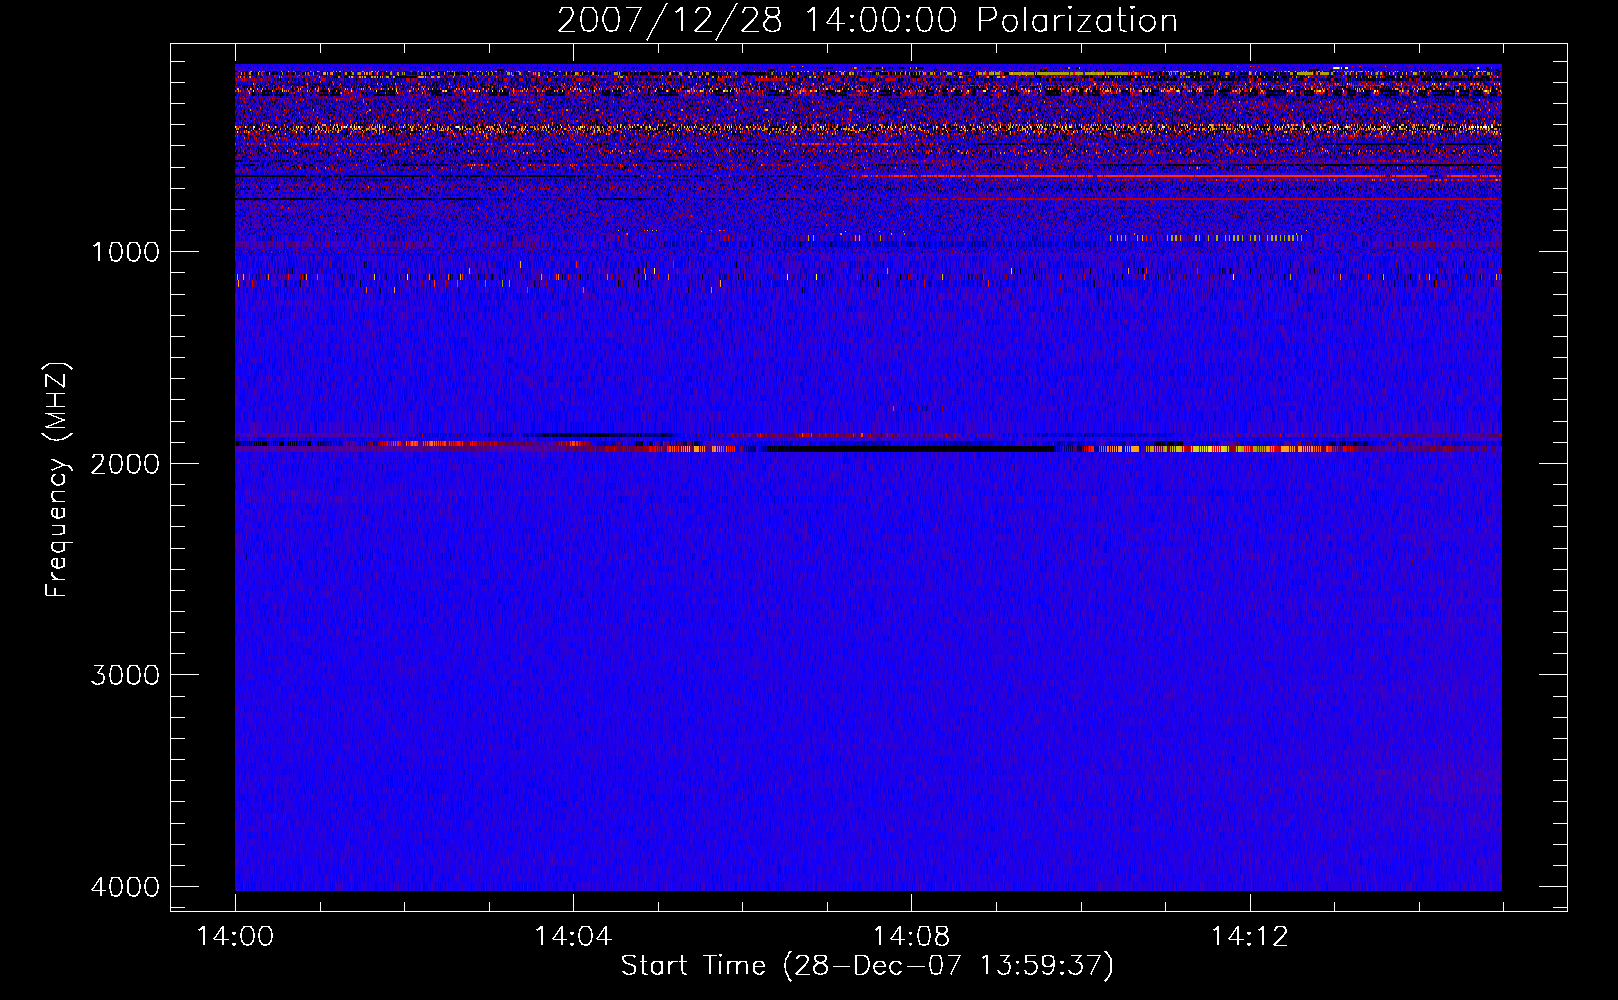Click the 14:12 time tick label

[x=1249, y=937]
